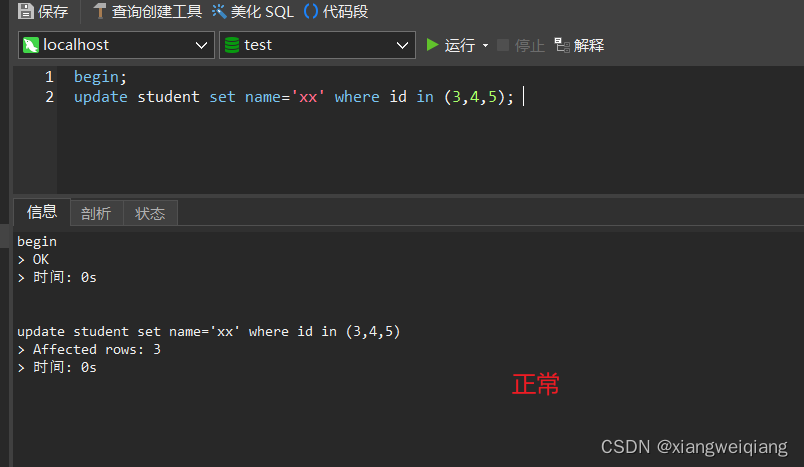Click the Beautify SQL (美化 SQL) button
Screen dimensions: 804x467
point(252,11)
